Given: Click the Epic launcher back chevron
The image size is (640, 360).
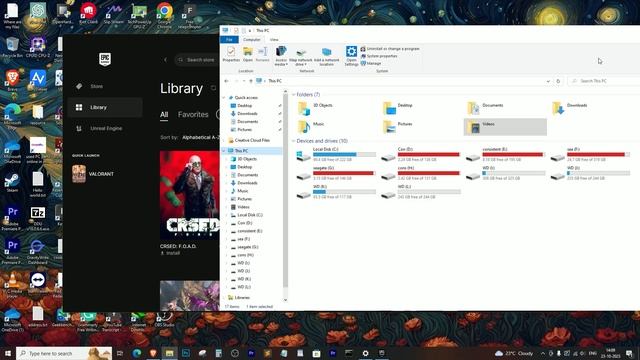Looking at the screenshot, I should [165, 60].
